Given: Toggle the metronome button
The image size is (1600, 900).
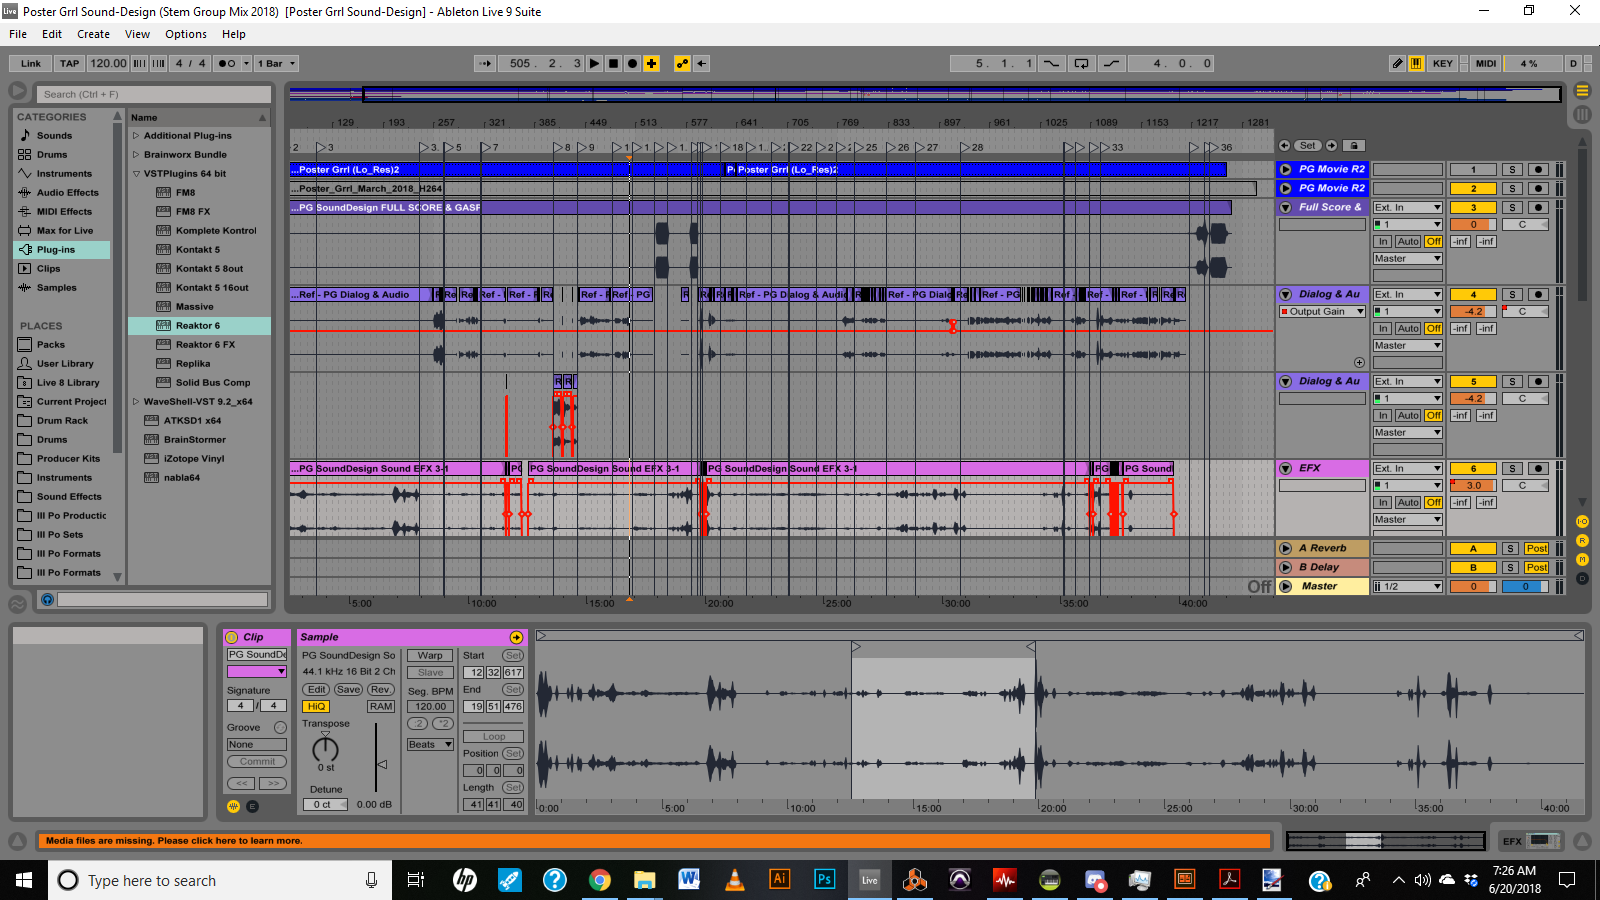Looking at the screenshot, I should [x=227, y=63].
